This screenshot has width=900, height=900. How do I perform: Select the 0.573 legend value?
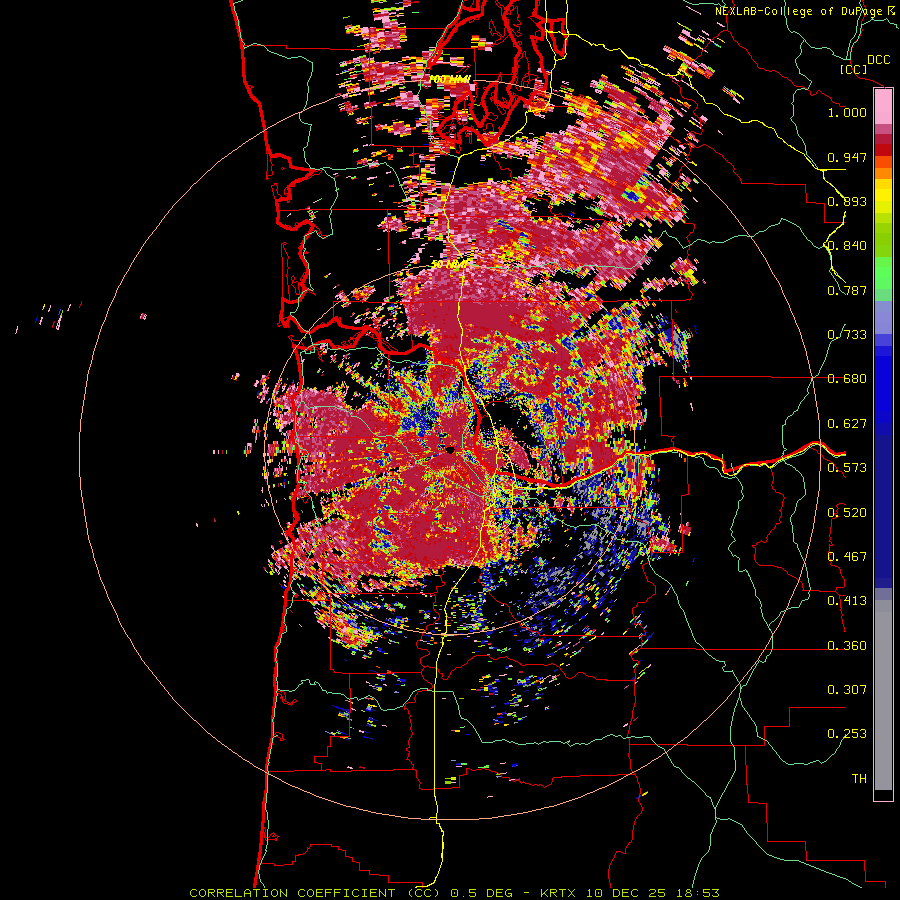coord(847,468)
